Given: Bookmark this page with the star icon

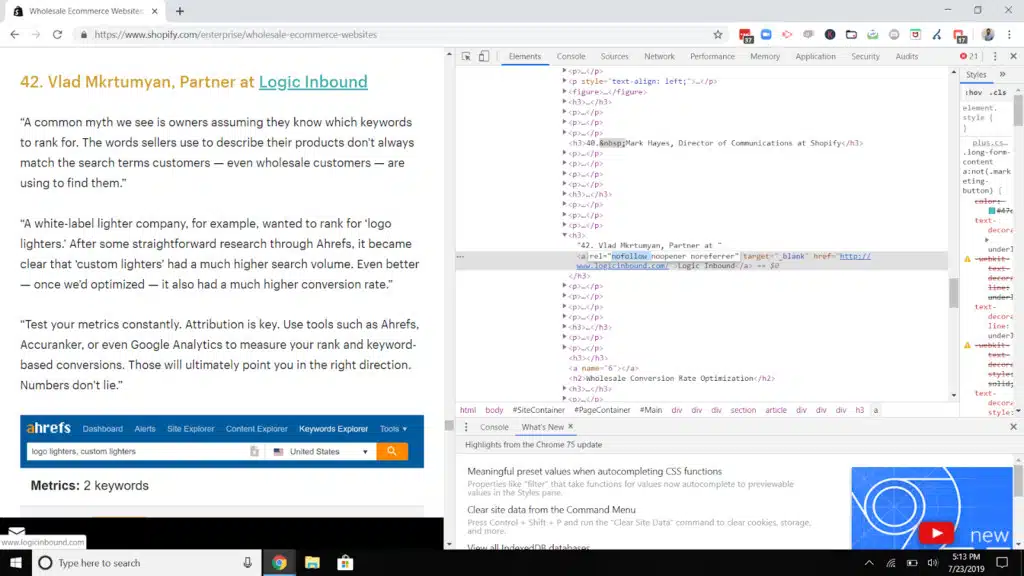Looking at the screenshot, I should (x=717, y=34).
